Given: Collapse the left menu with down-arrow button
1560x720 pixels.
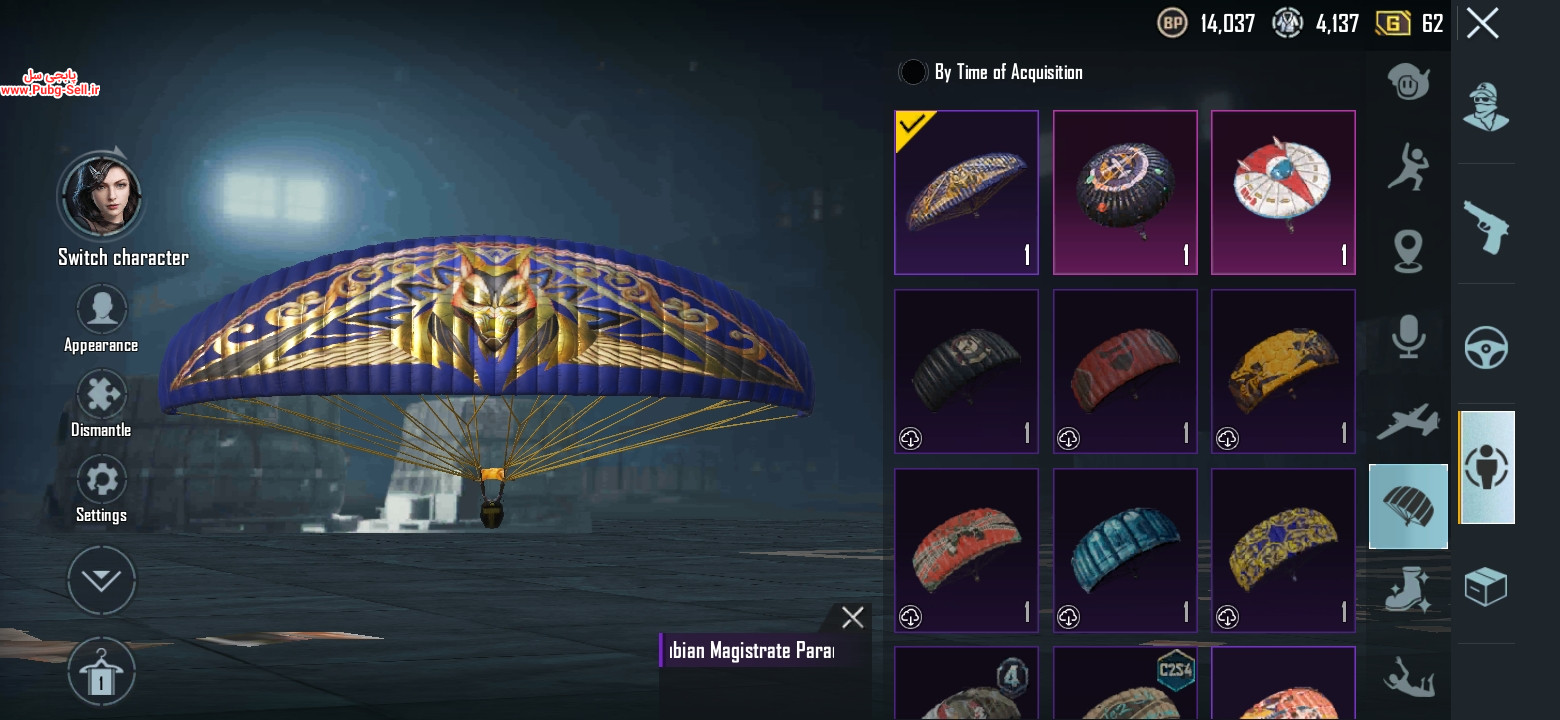Looking at the screenshot, I should (101, 580).
